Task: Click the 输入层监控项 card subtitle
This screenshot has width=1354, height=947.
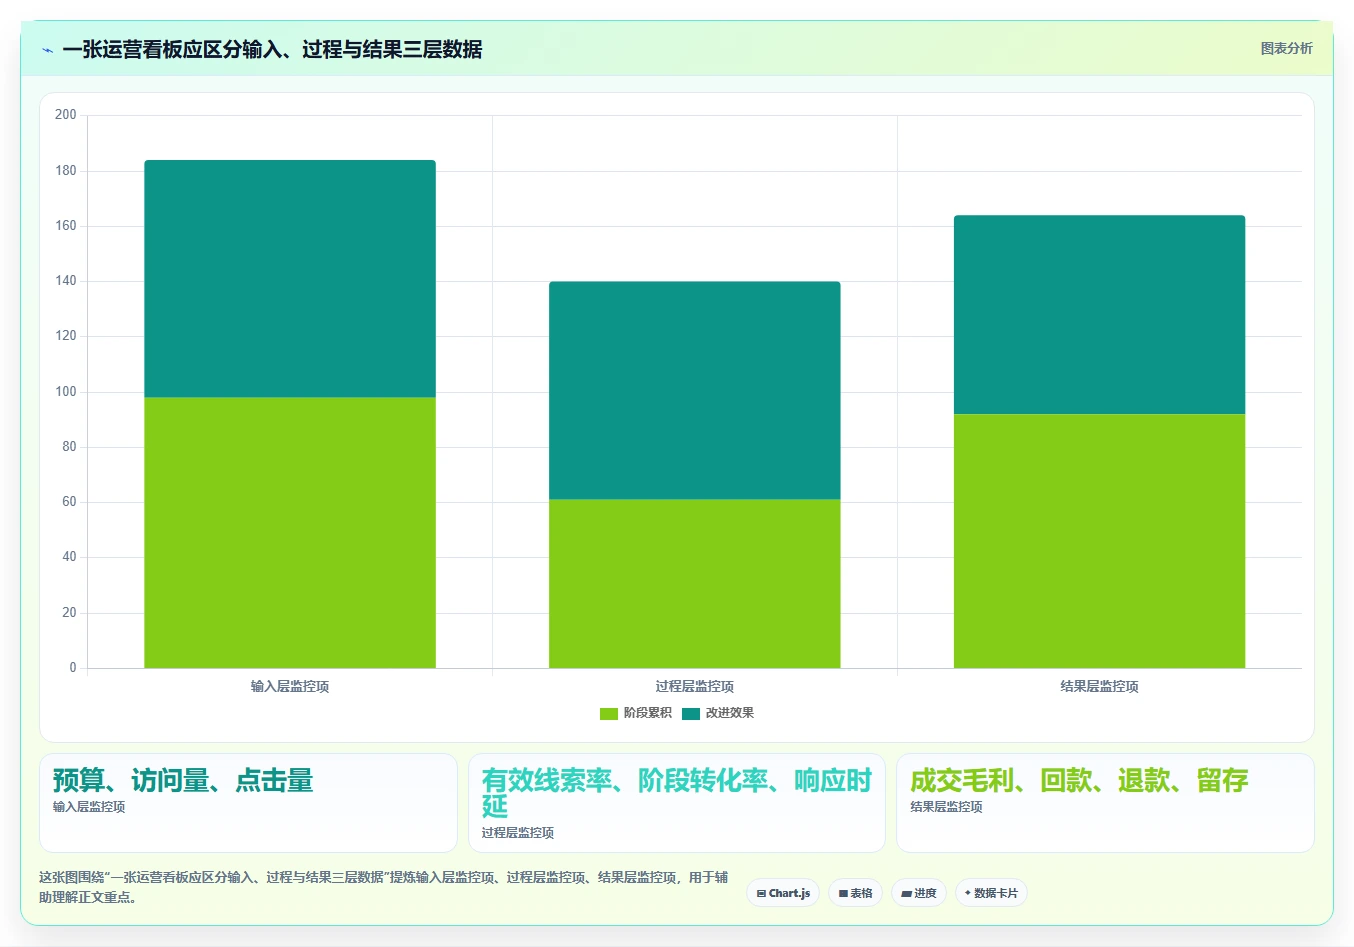Action: 89,807
